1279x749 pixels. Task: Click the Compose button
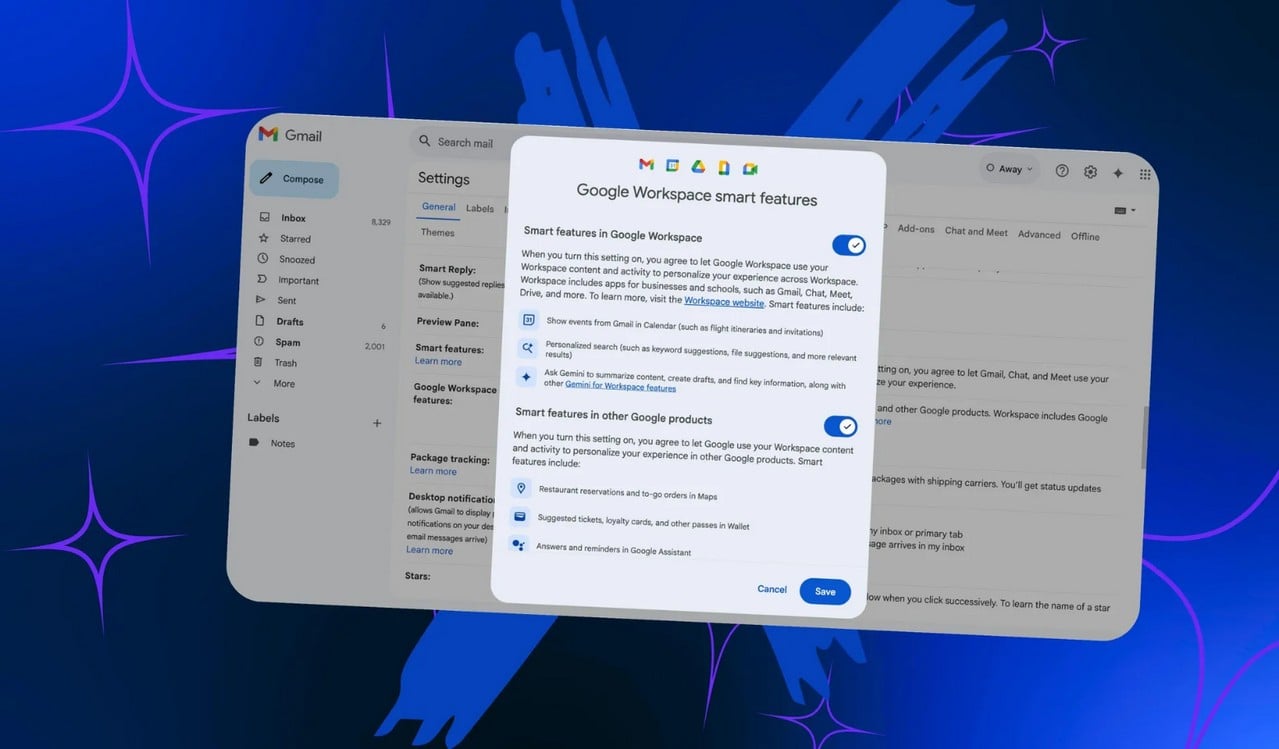pyautogui.click(x=294, y=179)
